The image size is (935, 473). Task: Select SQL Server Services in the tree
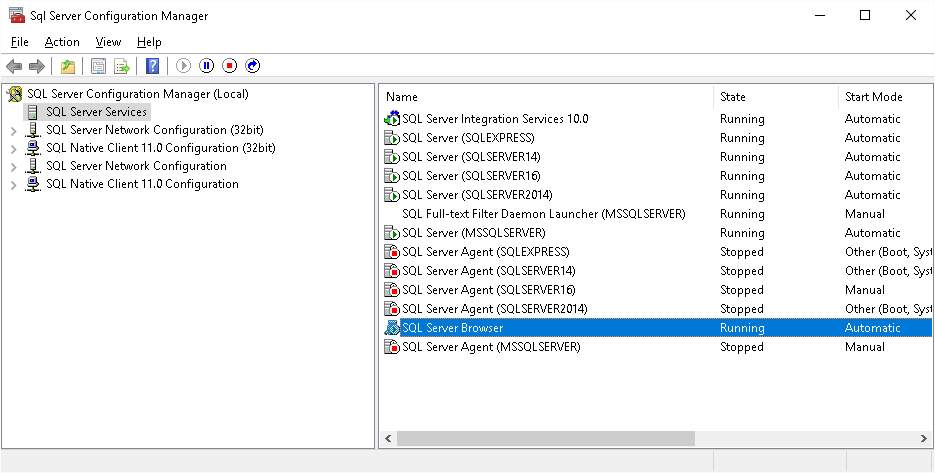(x=97, y=112)
